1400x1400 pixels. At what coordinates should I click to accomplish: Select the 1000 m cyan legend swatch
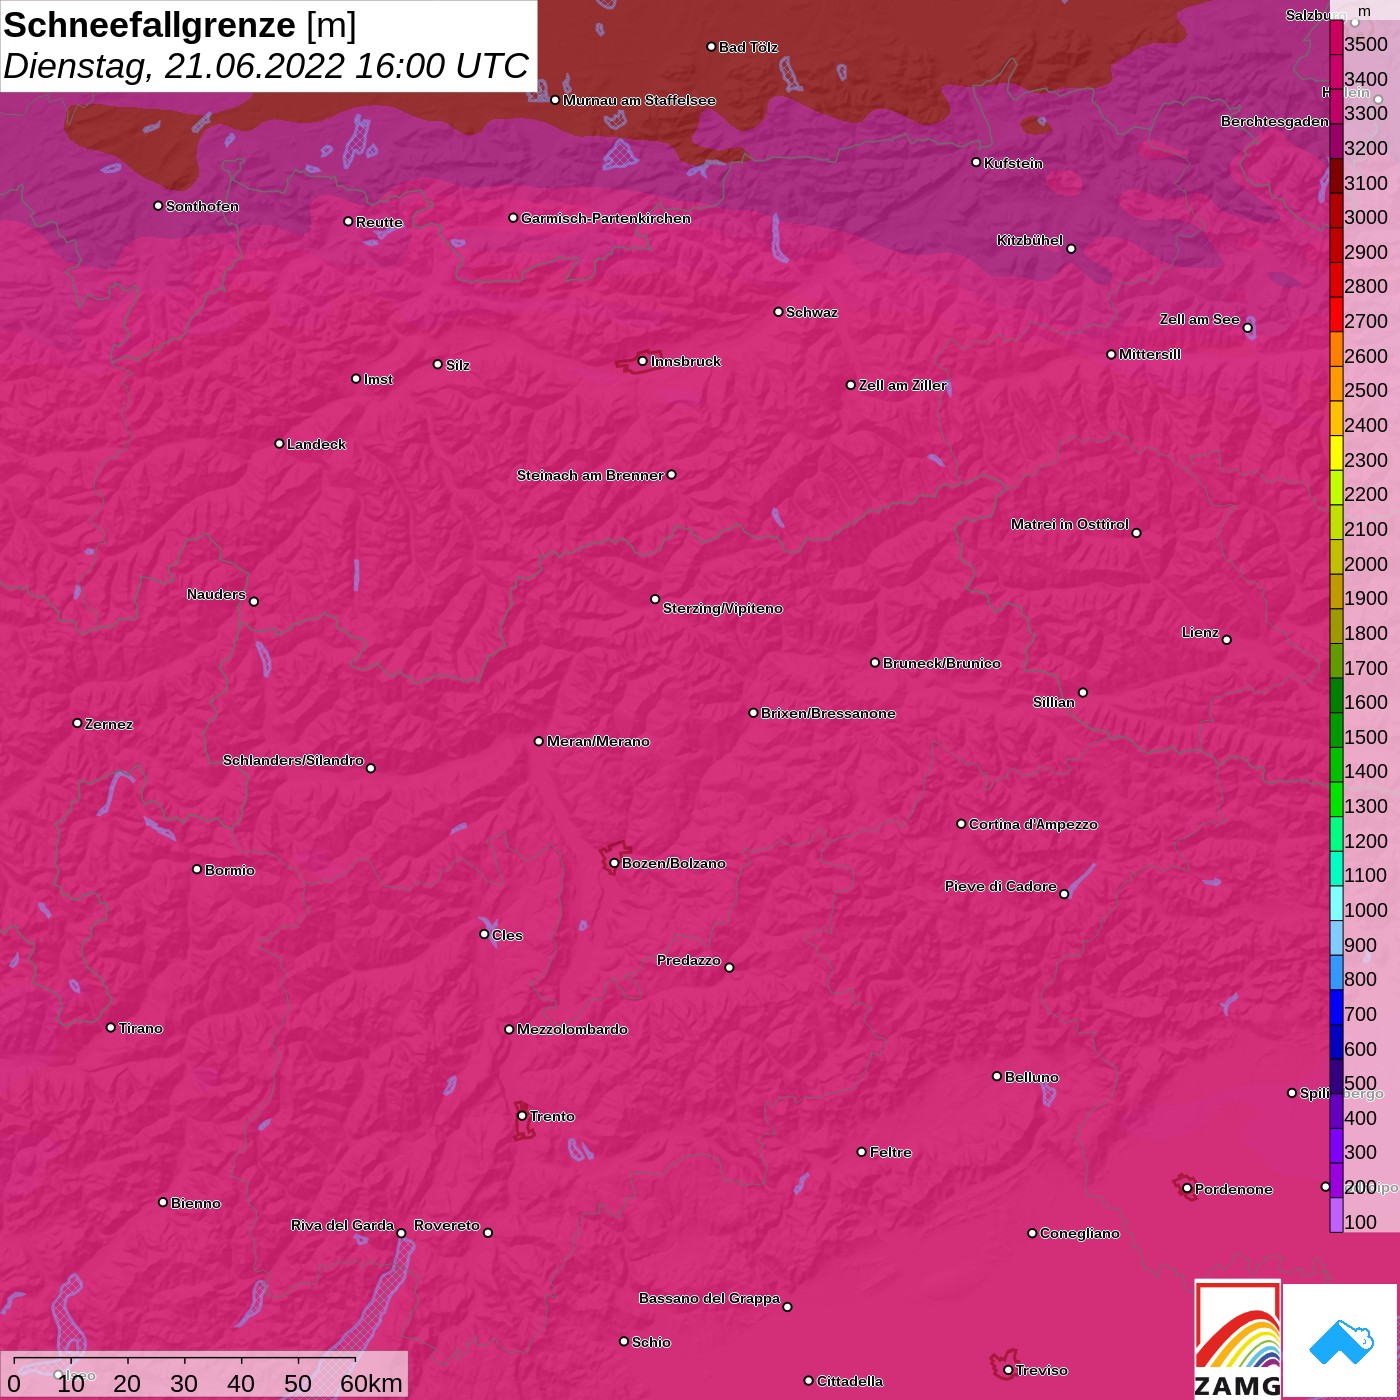click(x=1336, y=903)
